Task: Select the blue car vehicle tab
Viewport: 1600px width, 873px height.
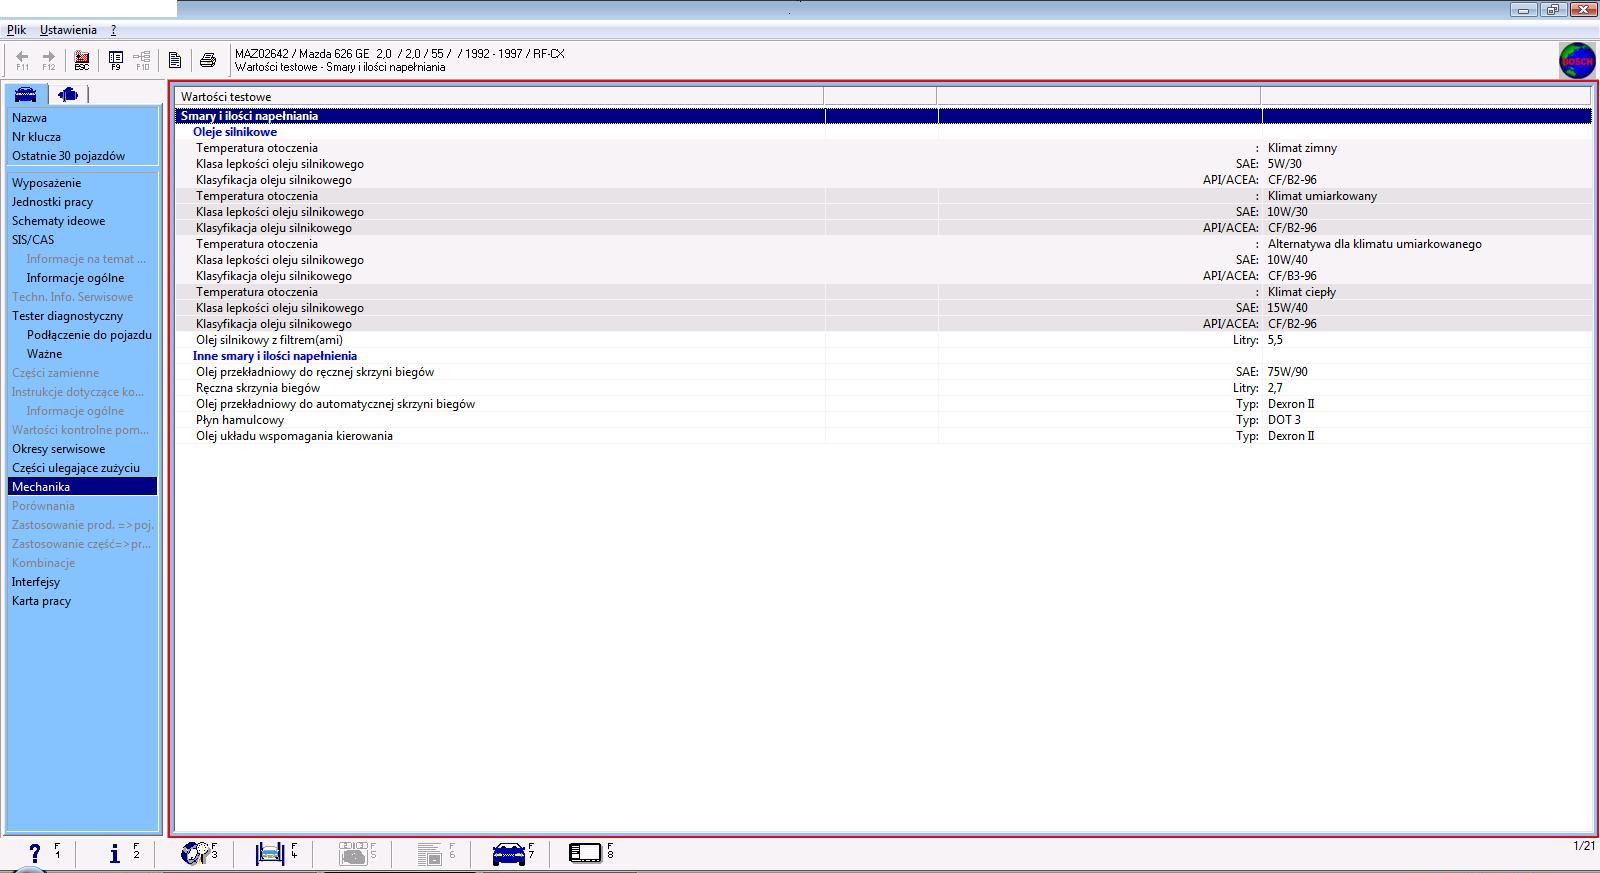Action: [x=26, y=94]
